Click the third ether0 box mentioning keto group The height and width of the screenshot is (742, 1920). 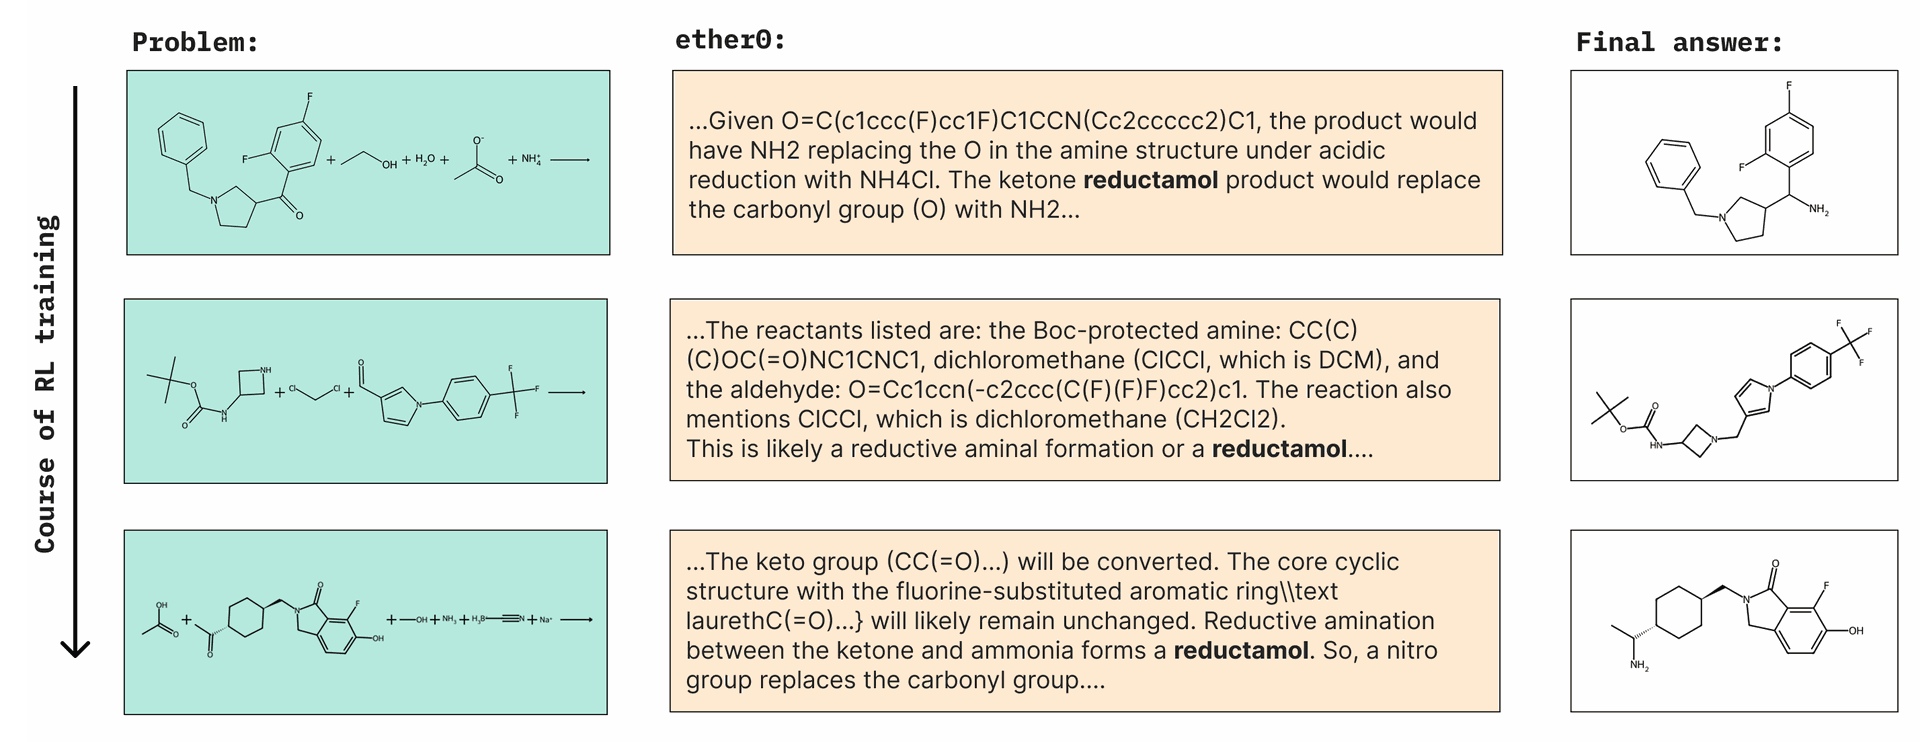point(1085,621)
